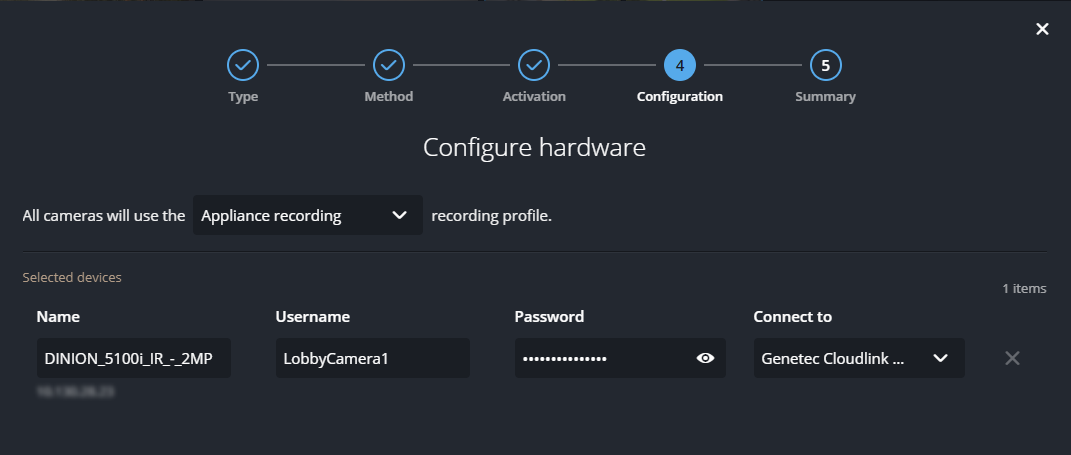Screen dimensions: 1071x455
Task: Click the 'Configuration' step label
Action: [680, 97]
